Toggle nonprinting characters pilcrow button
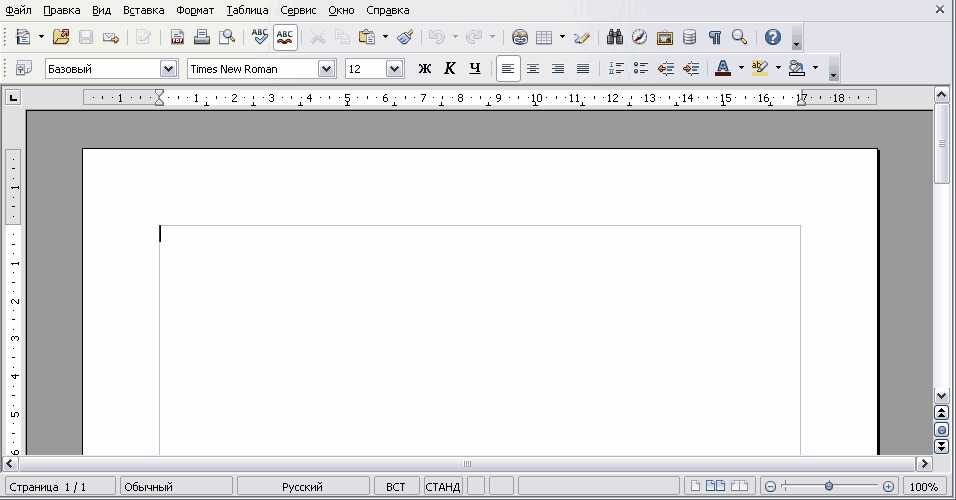The width and height of the screenshot is (956, 500). [715, 38]
